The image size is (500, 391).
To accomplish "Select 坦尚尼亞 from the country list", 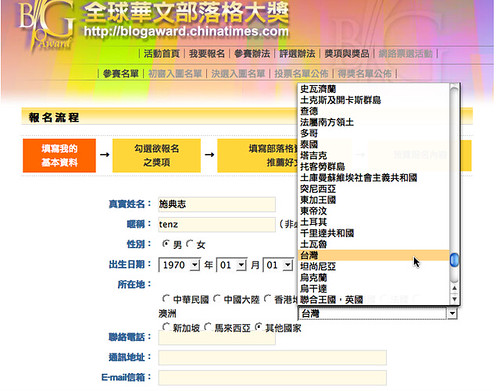I will tap(373, 266).
